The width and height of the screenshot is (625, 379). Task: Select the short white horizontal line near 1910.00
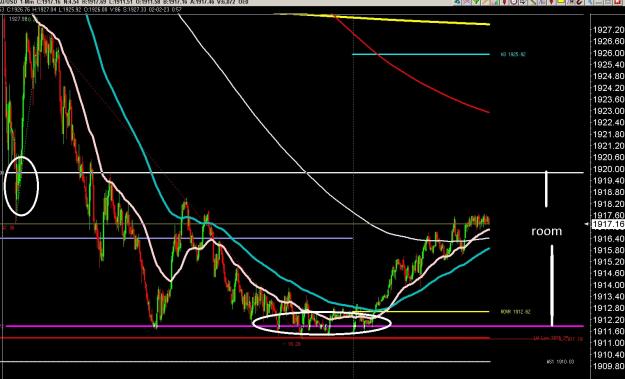pyautogui.click(x=245, y=362)
